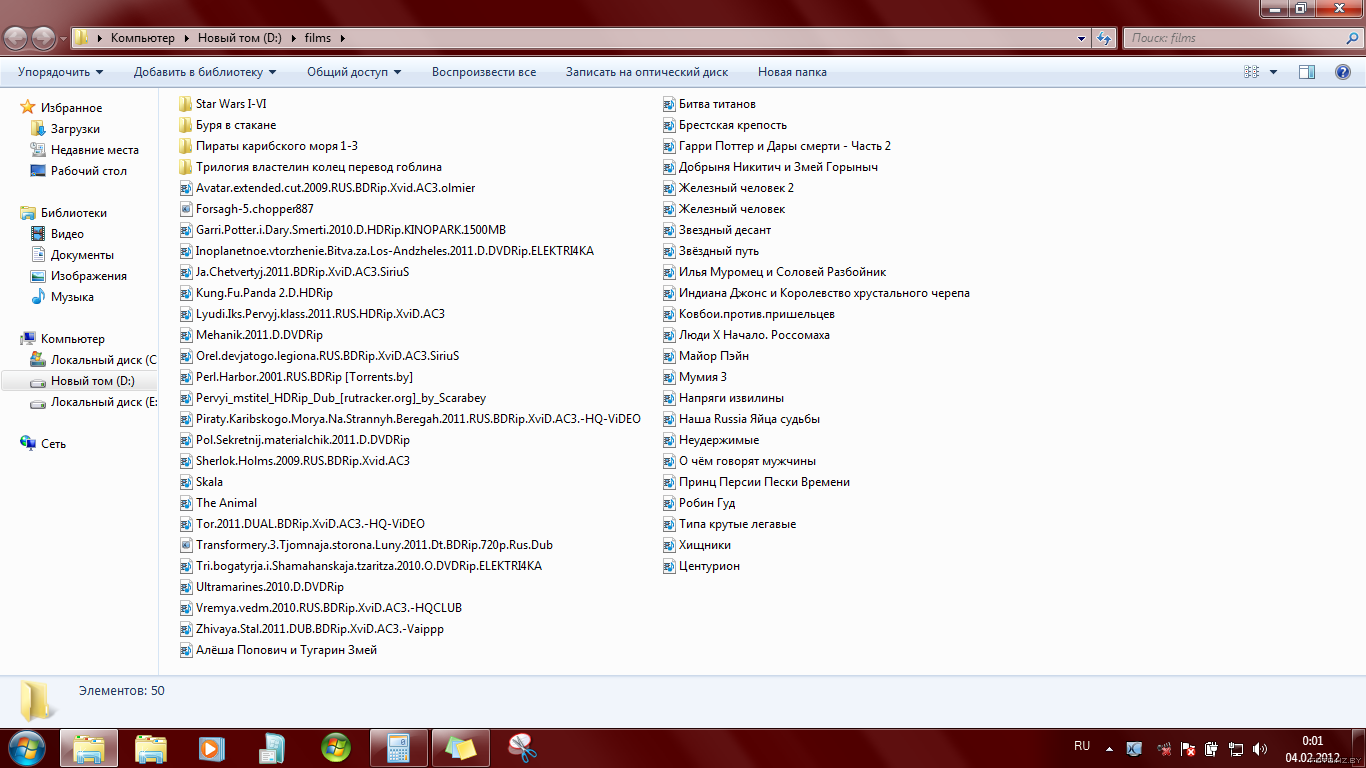Click the second Explorer taskbar button
Image resolution: width=1366 pixels, height=768 pixels.
[x=150, y=747]
